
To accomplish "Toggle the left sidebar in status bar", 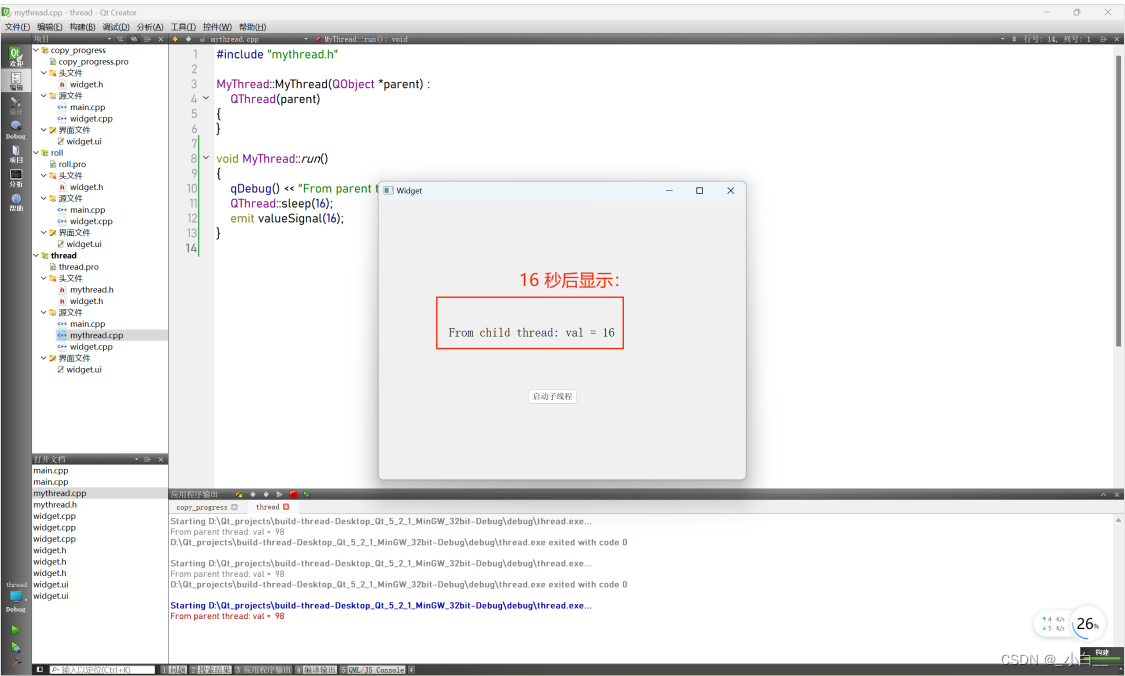I will (x=40, y=670).
